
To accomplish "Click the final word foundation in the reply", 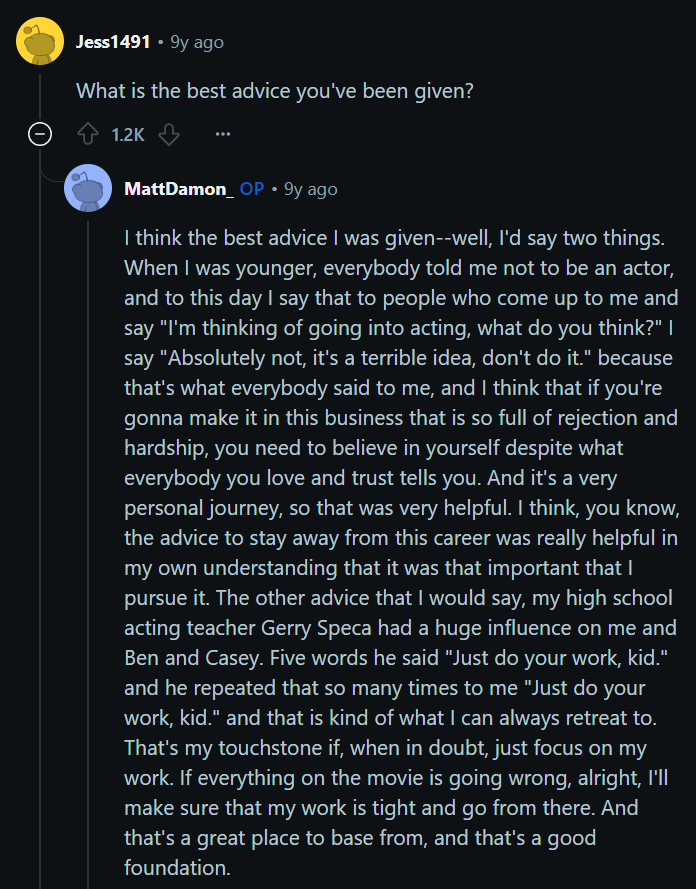I will 176,867.
